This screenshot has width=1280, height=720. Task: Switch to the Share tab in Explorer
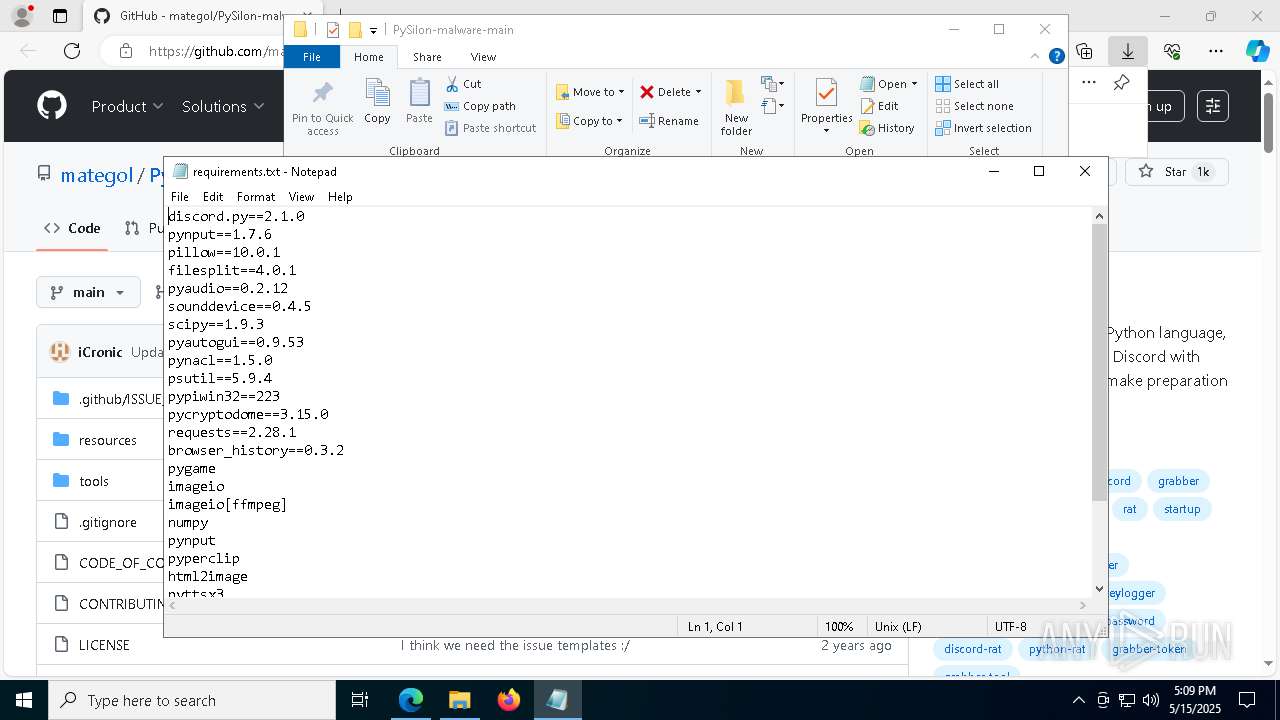pos(427,57)
